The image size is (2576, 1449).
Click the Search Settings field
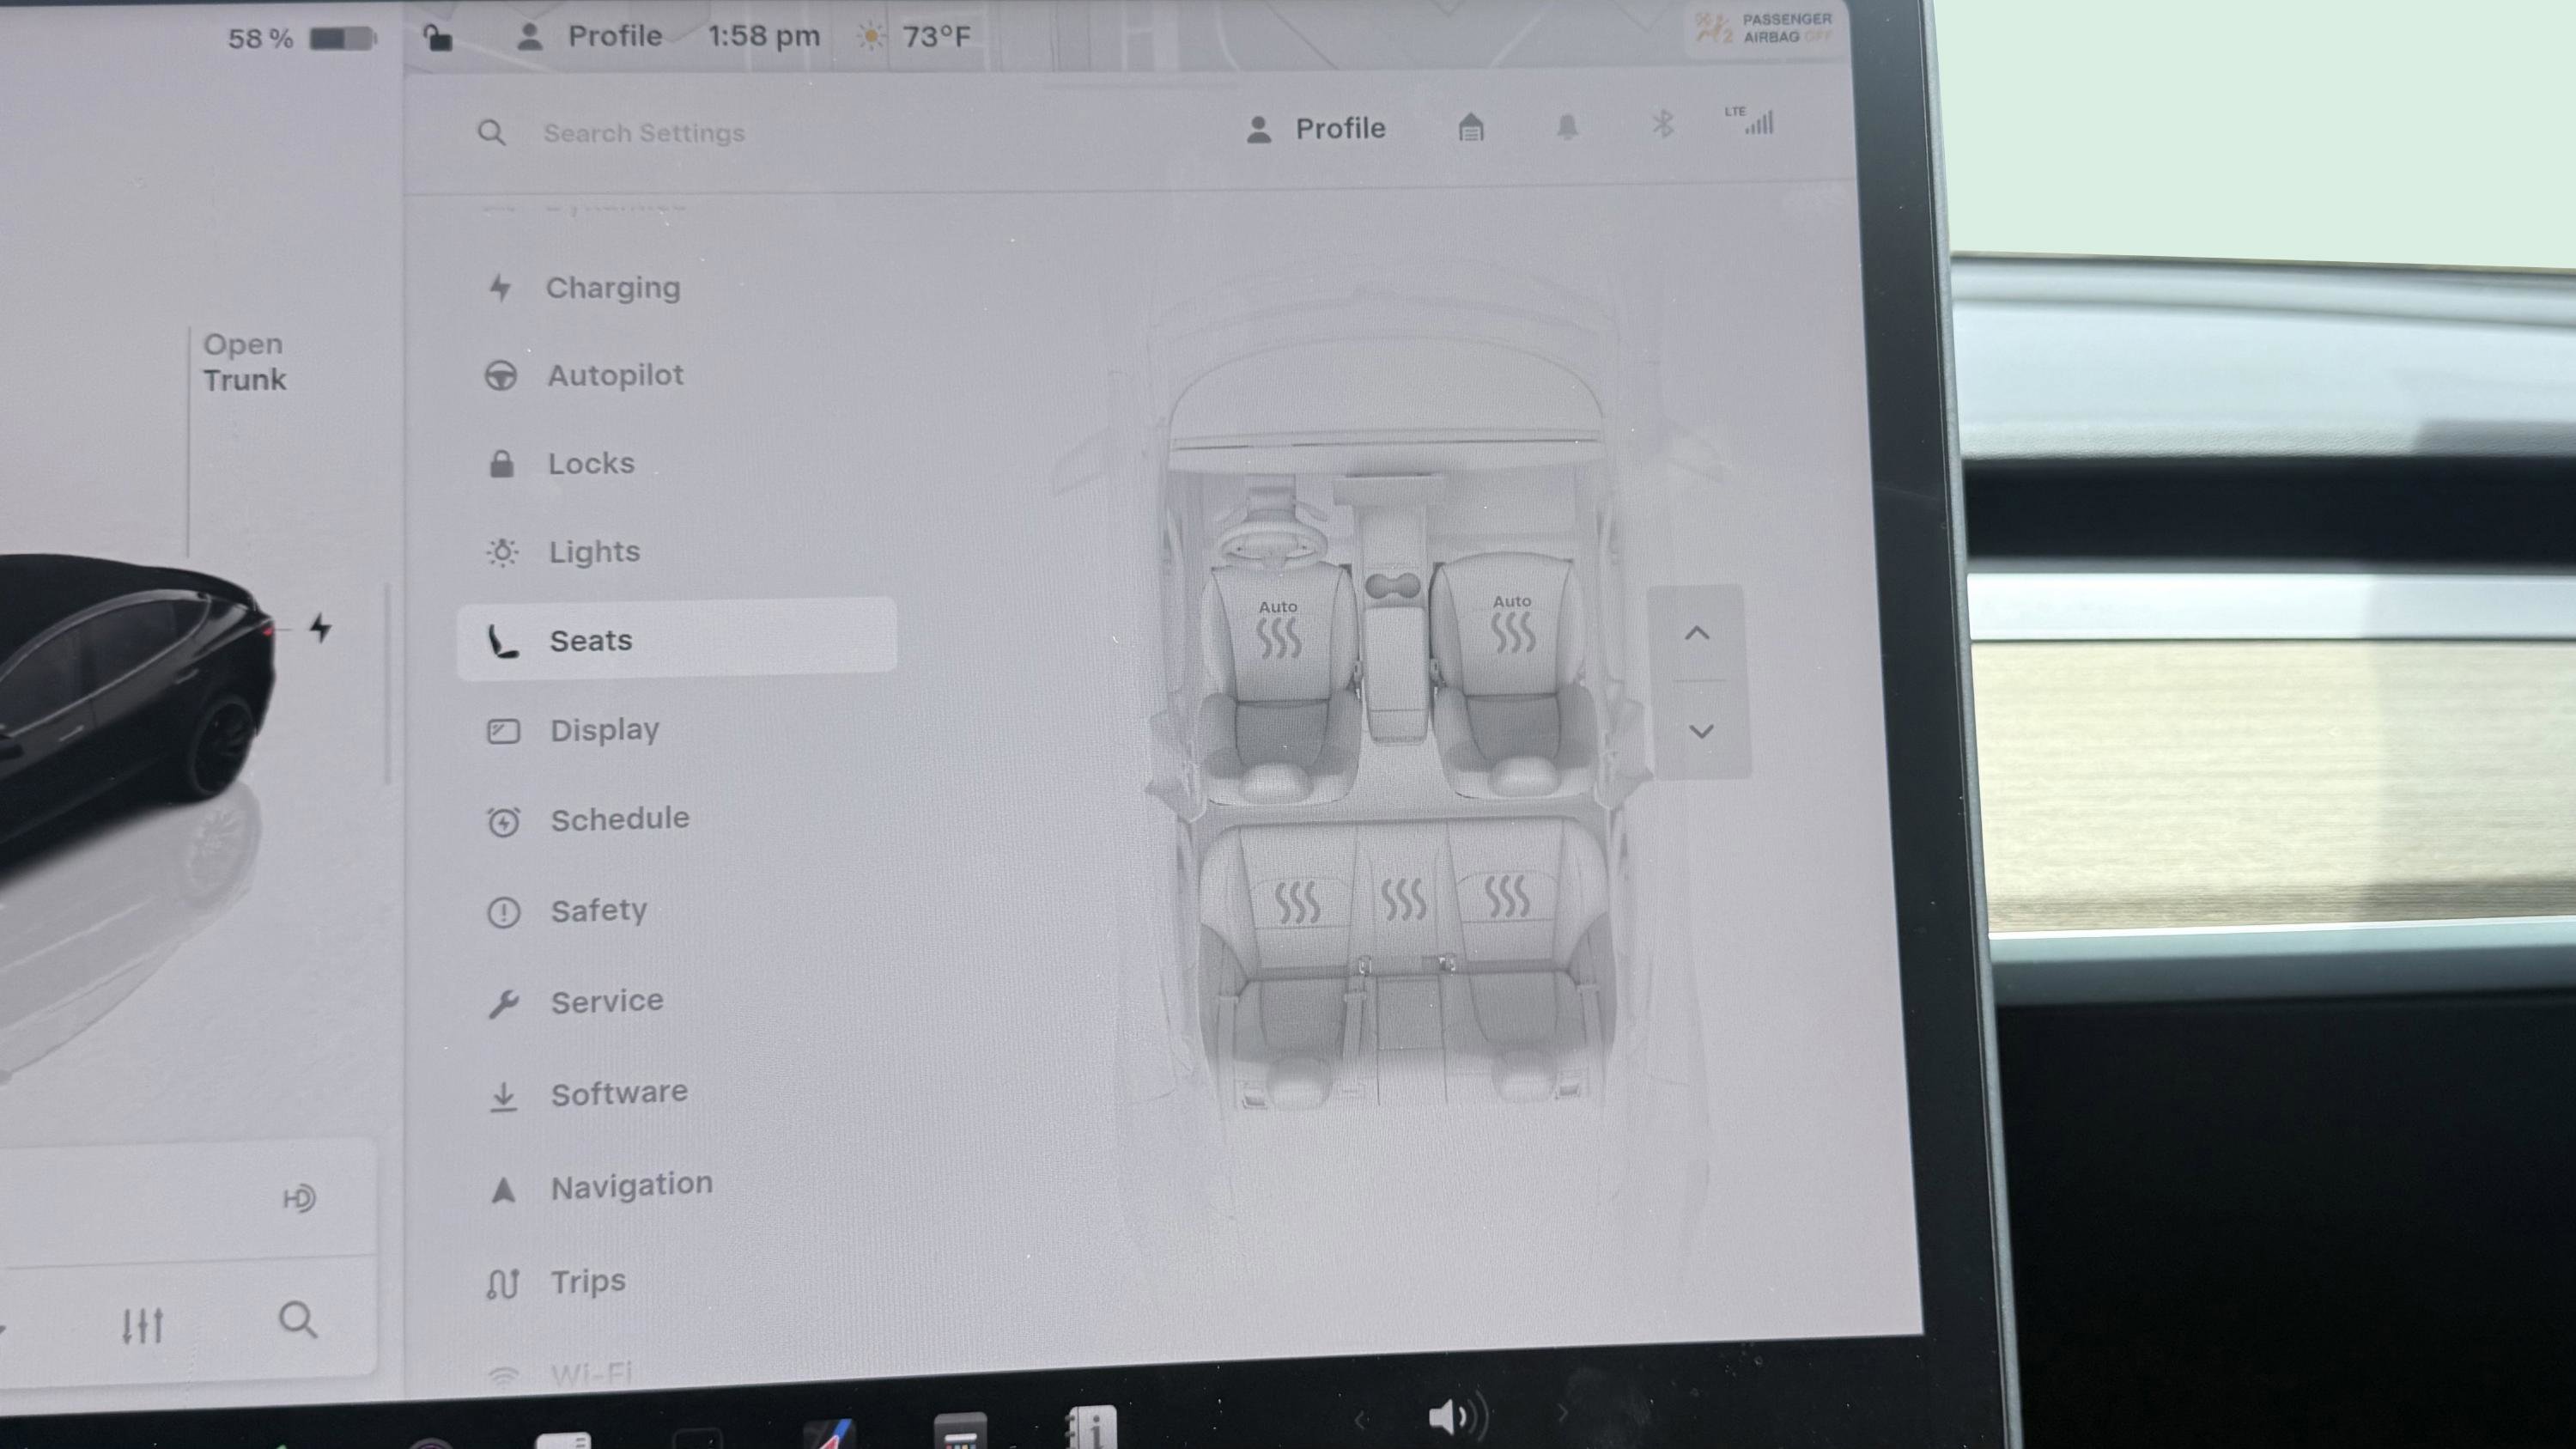pyautogui.click(x=643, y=132)
